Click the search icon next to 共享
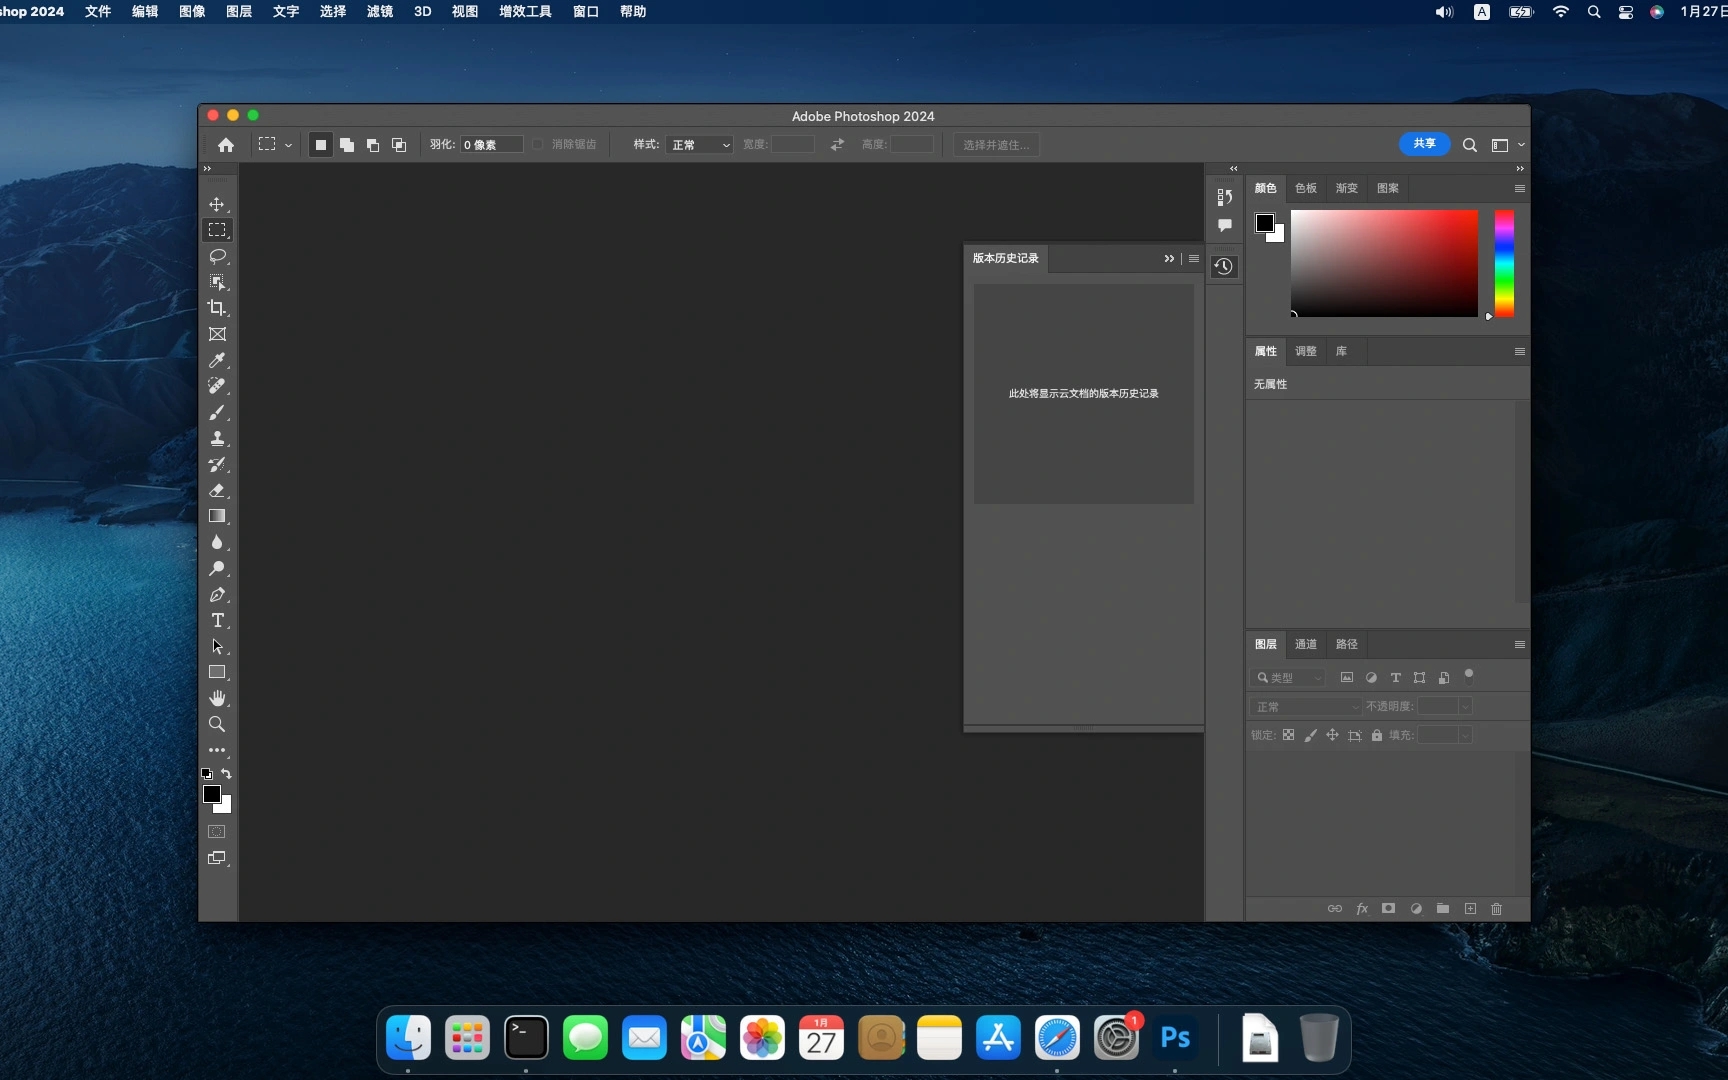Viewport: 1728px width, 1080px height. 1470,145
